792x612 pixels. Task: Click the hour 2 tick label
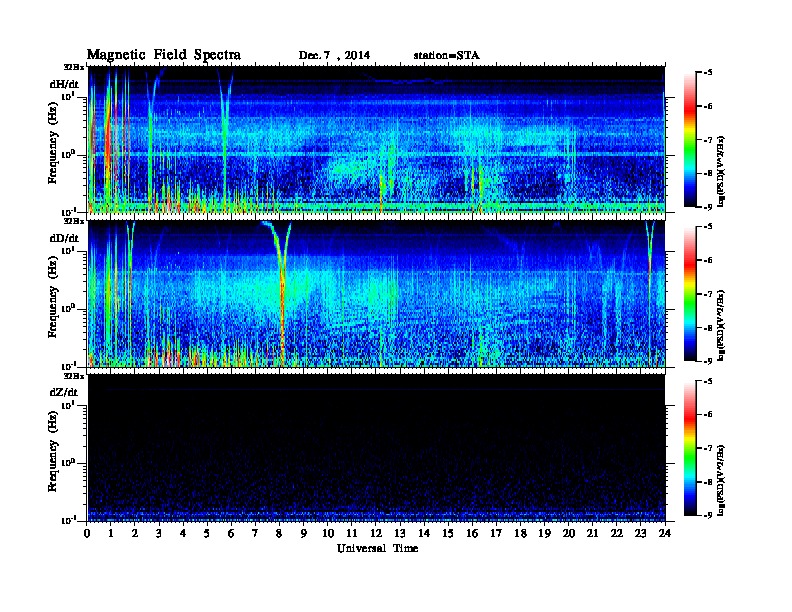(x=135, y=533)
